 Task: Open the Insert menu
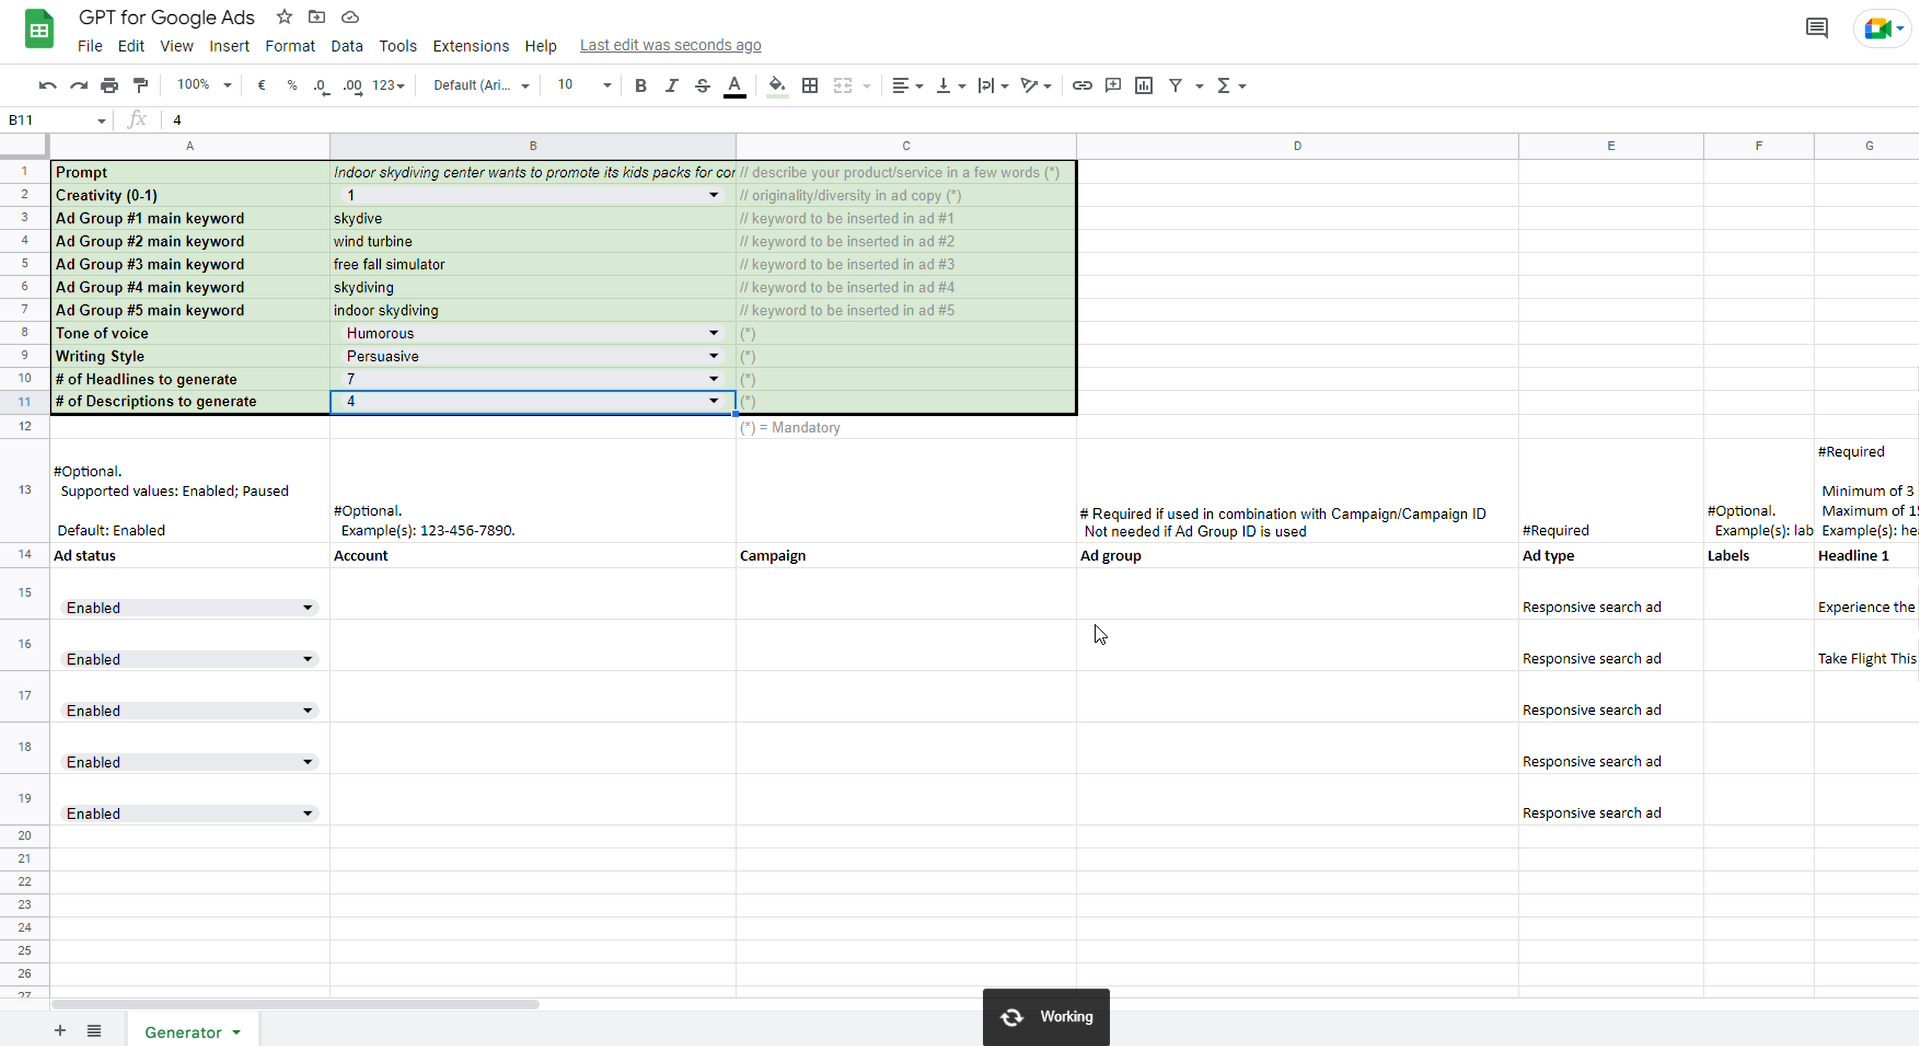[229, 46]
